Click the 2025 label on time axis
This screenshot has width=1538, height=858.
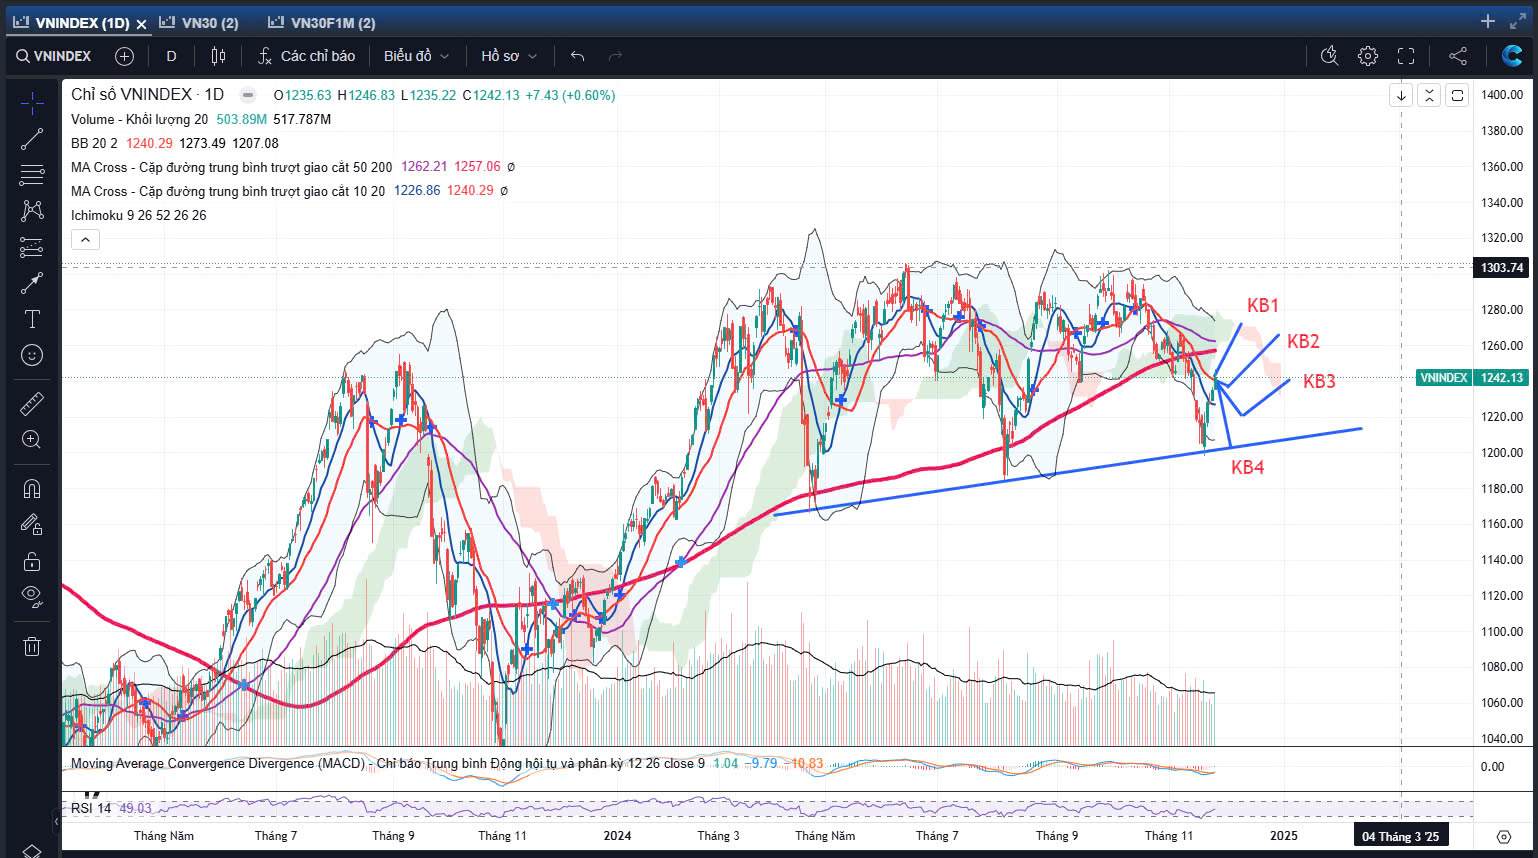(1284, 836)
